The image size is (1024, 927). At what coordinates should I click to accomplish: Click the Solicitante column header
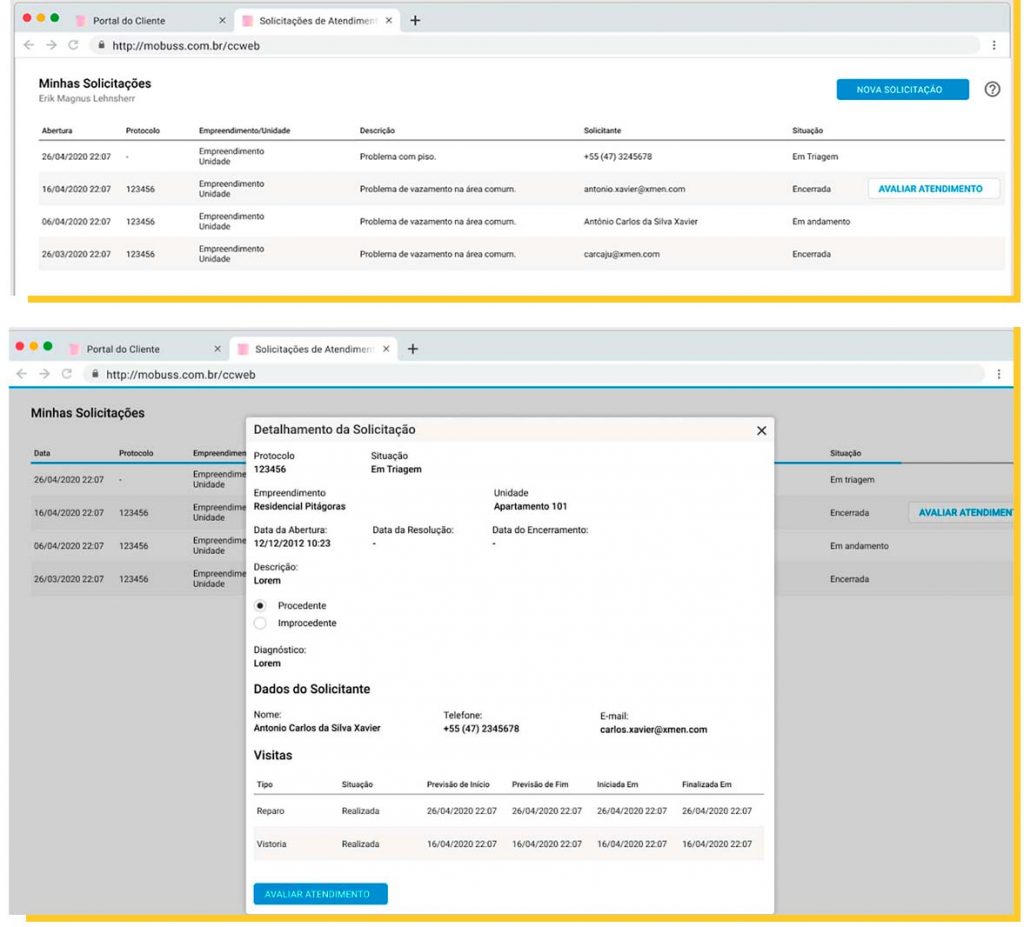[x=602, y=131]
